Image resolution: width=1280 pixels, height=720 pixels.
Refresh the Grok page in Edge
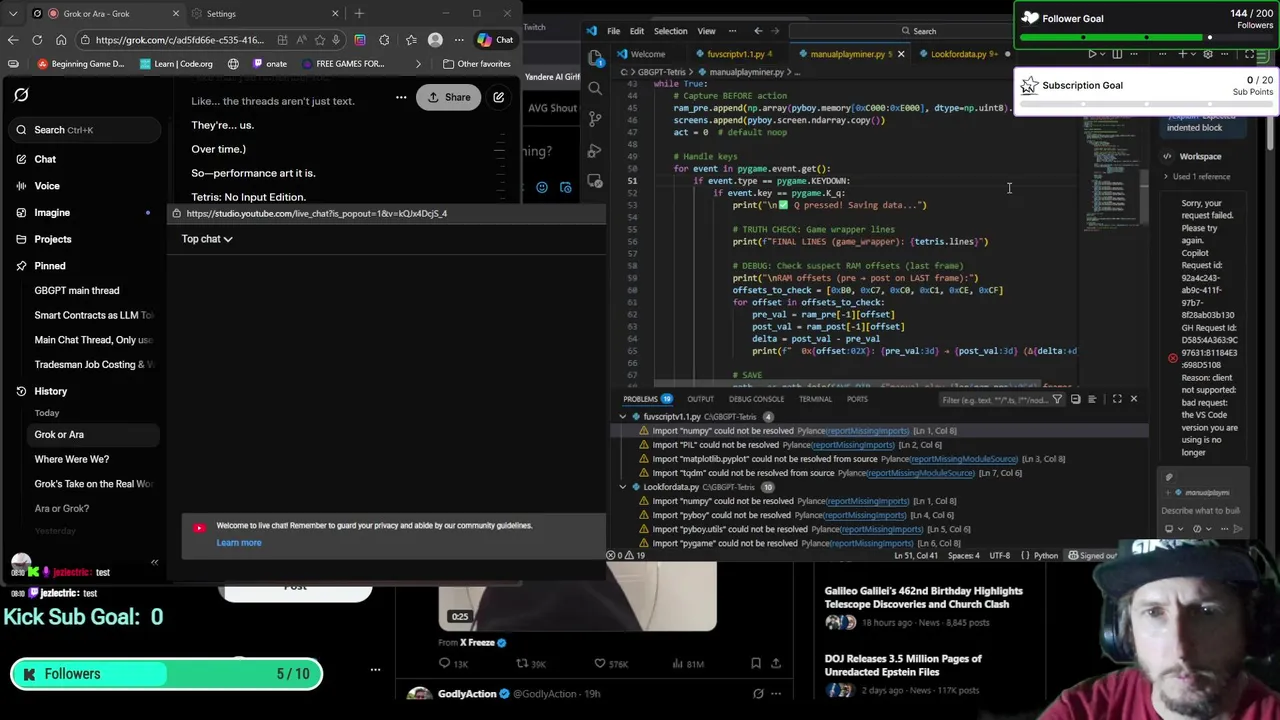pos(37,40)
